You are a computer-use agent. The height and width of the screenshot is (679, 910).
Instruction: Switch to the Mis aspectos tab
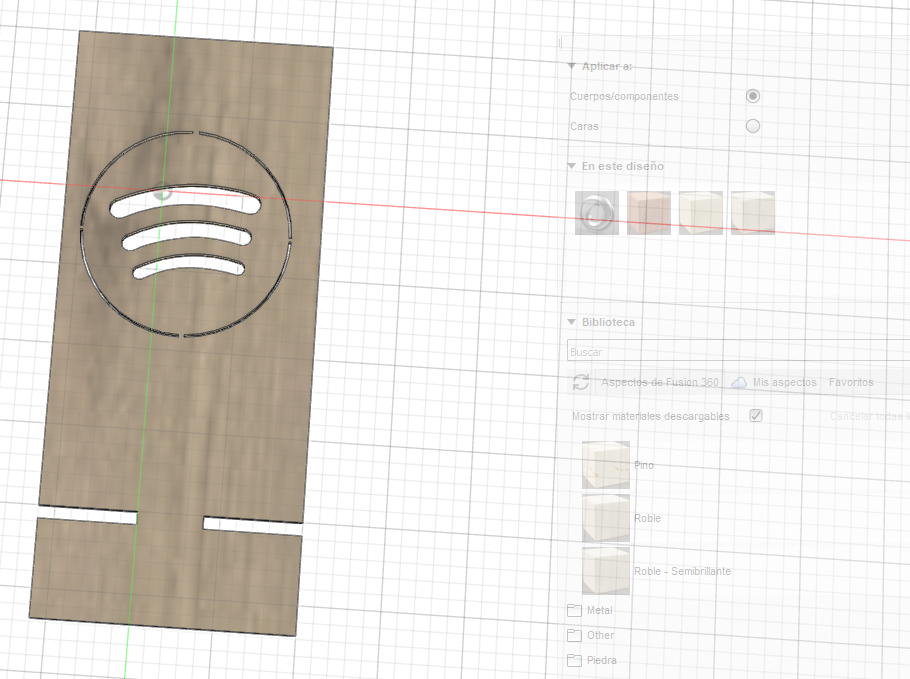774,382
